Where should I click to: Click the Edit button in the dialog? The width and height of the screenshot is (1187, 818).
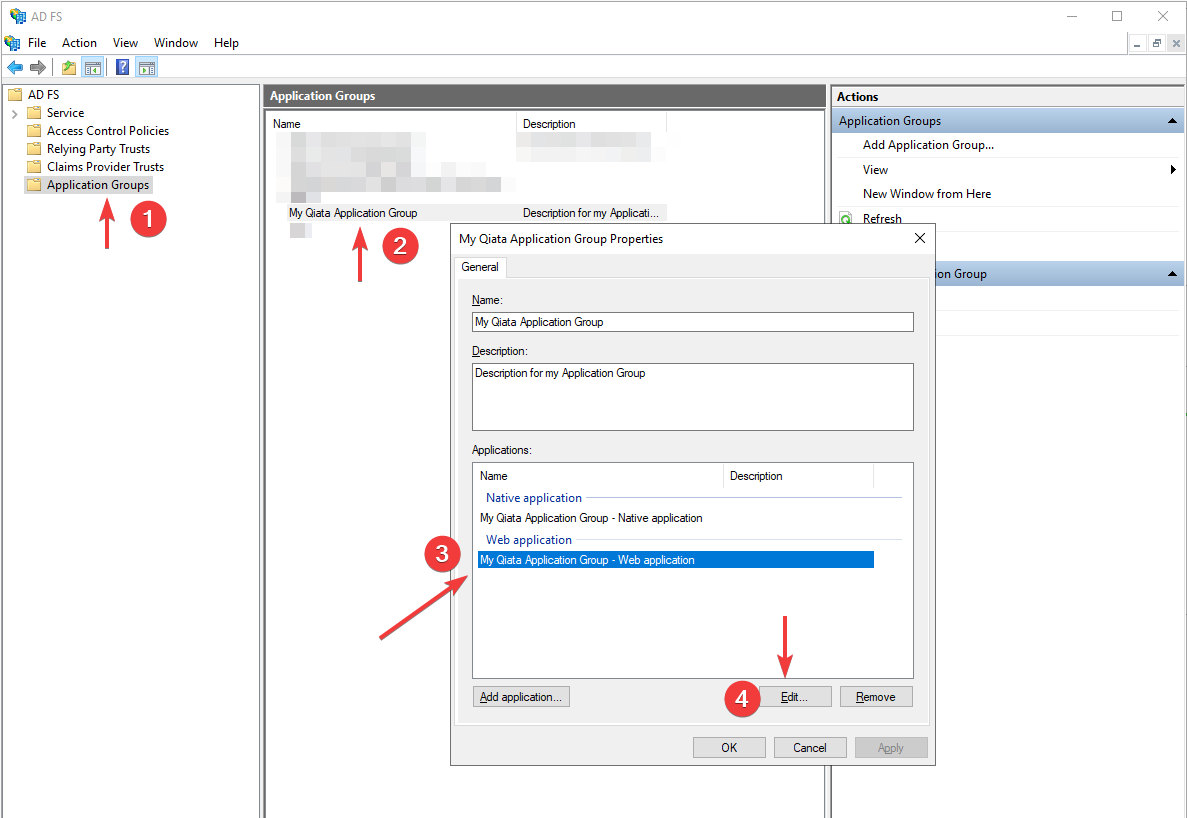tap(796, 696)
